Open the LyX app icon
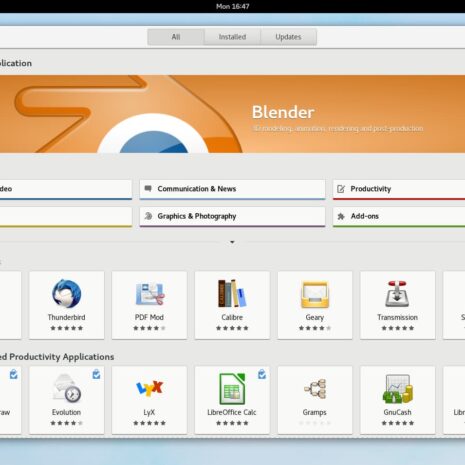 point(149,388)
